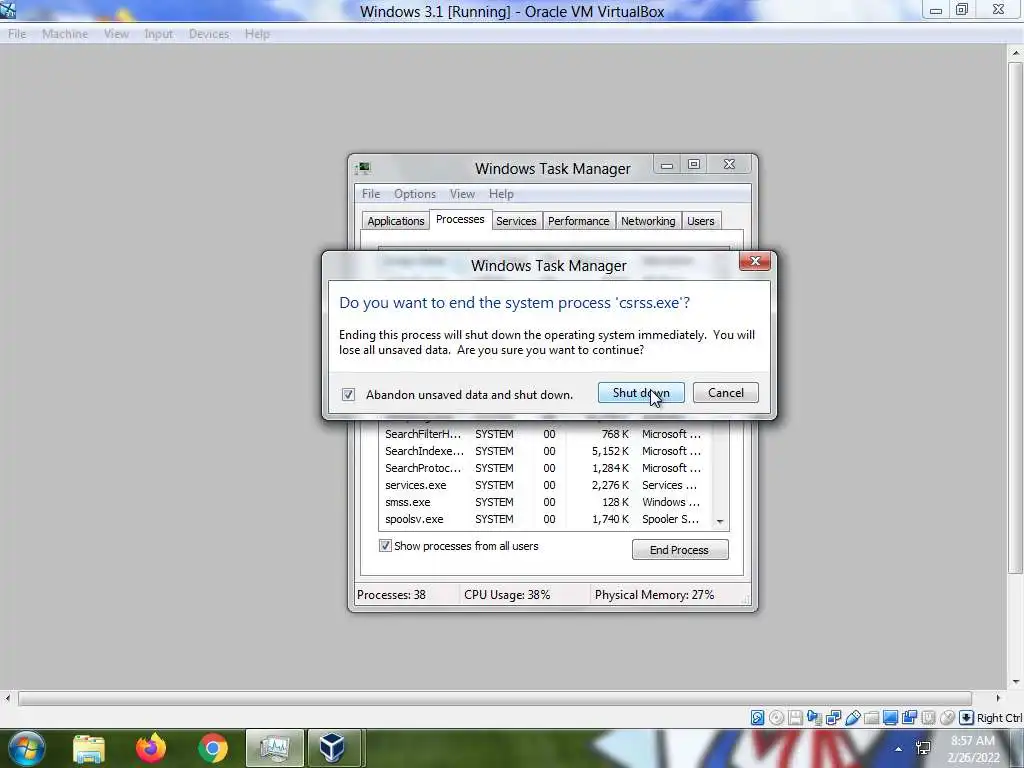Viewport: 1024px width, 768px height.
Task: Show hidden tray icons arrow
Action: (899, 749)
